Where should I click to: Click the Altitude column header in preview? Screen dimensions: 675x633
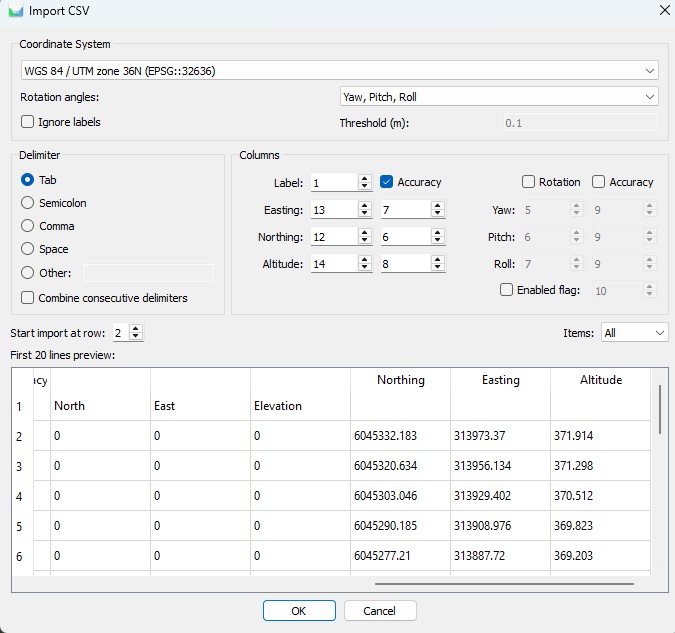coord(601,380)
